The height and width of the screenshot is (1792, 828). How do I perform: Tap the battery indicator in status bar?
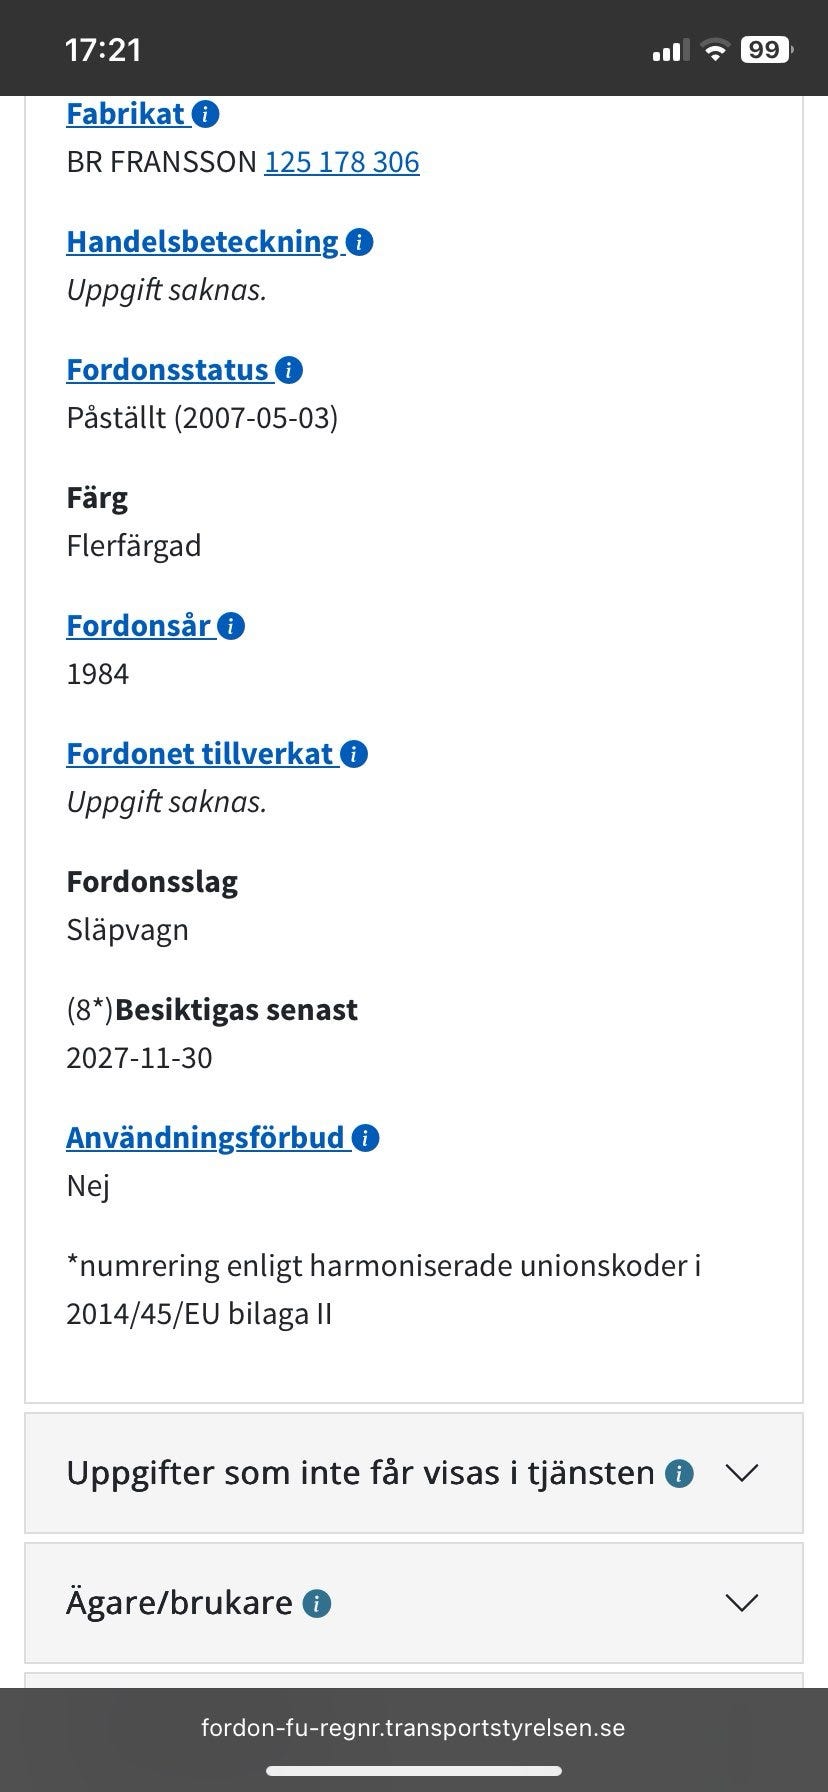[766, 50]
